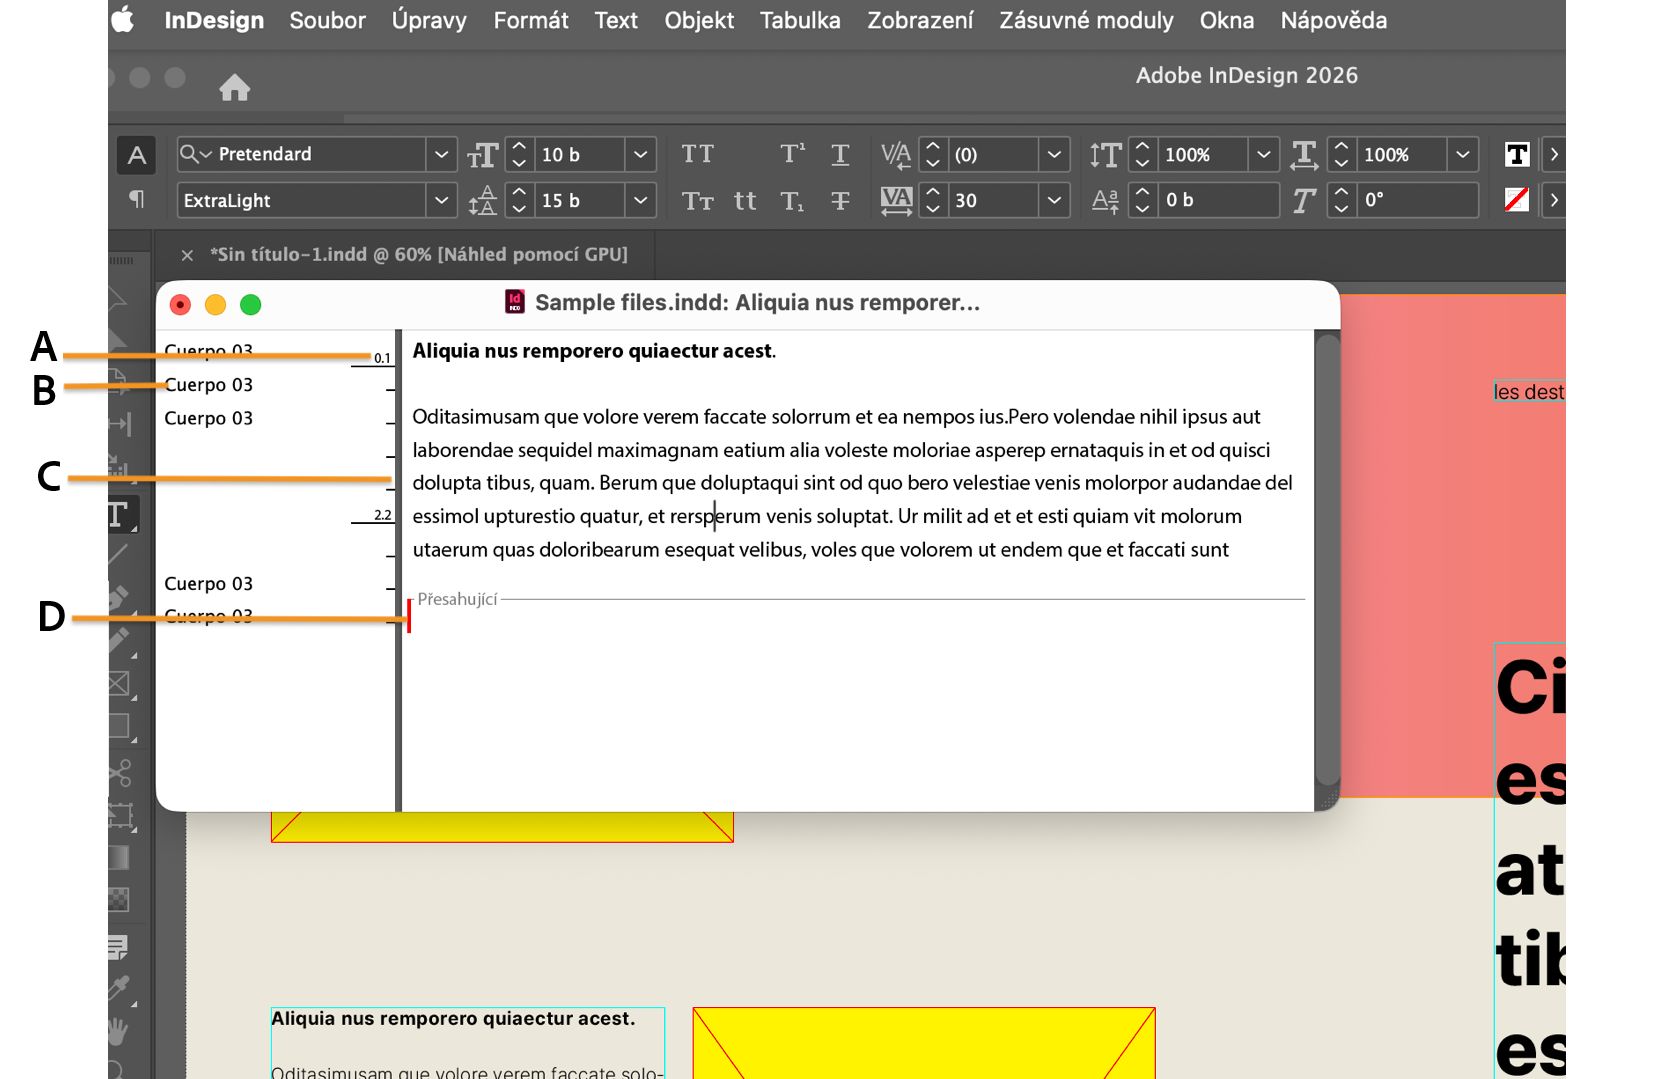Open the InDesign application menu
The image size is (1670, 1079).
pos(214,20)
